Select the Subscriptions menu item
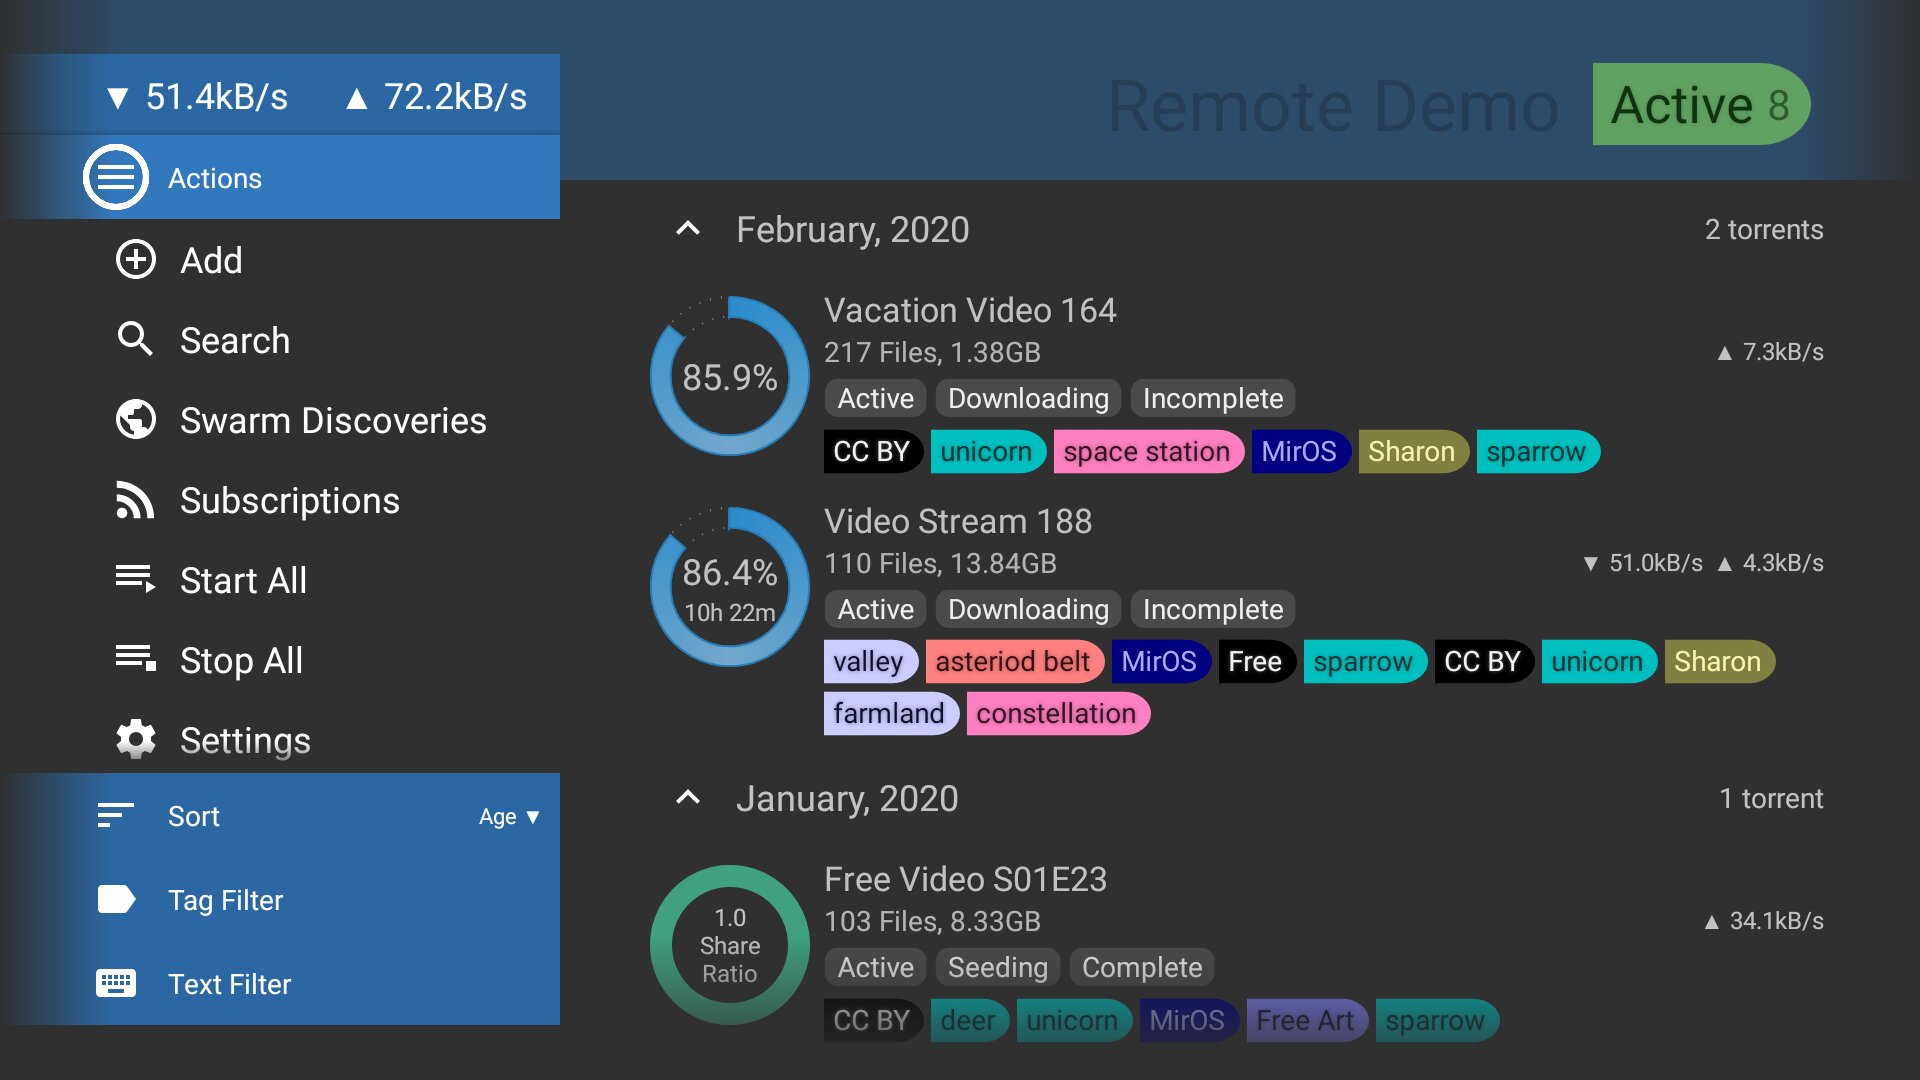The height and width of the screenshot is (1080, 1920). (290, 500)
